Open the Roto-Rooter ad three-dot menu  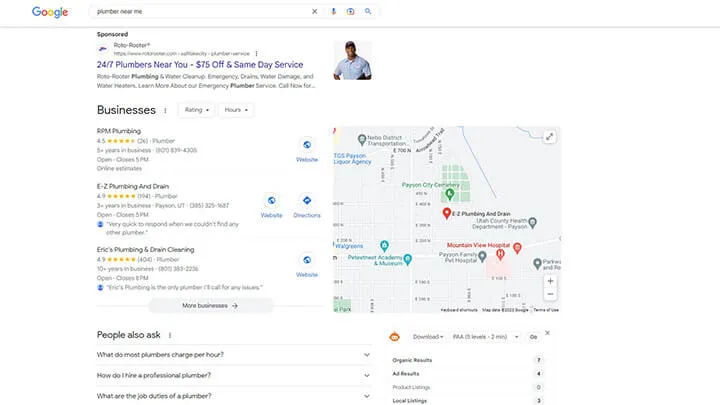click(256, 54)
